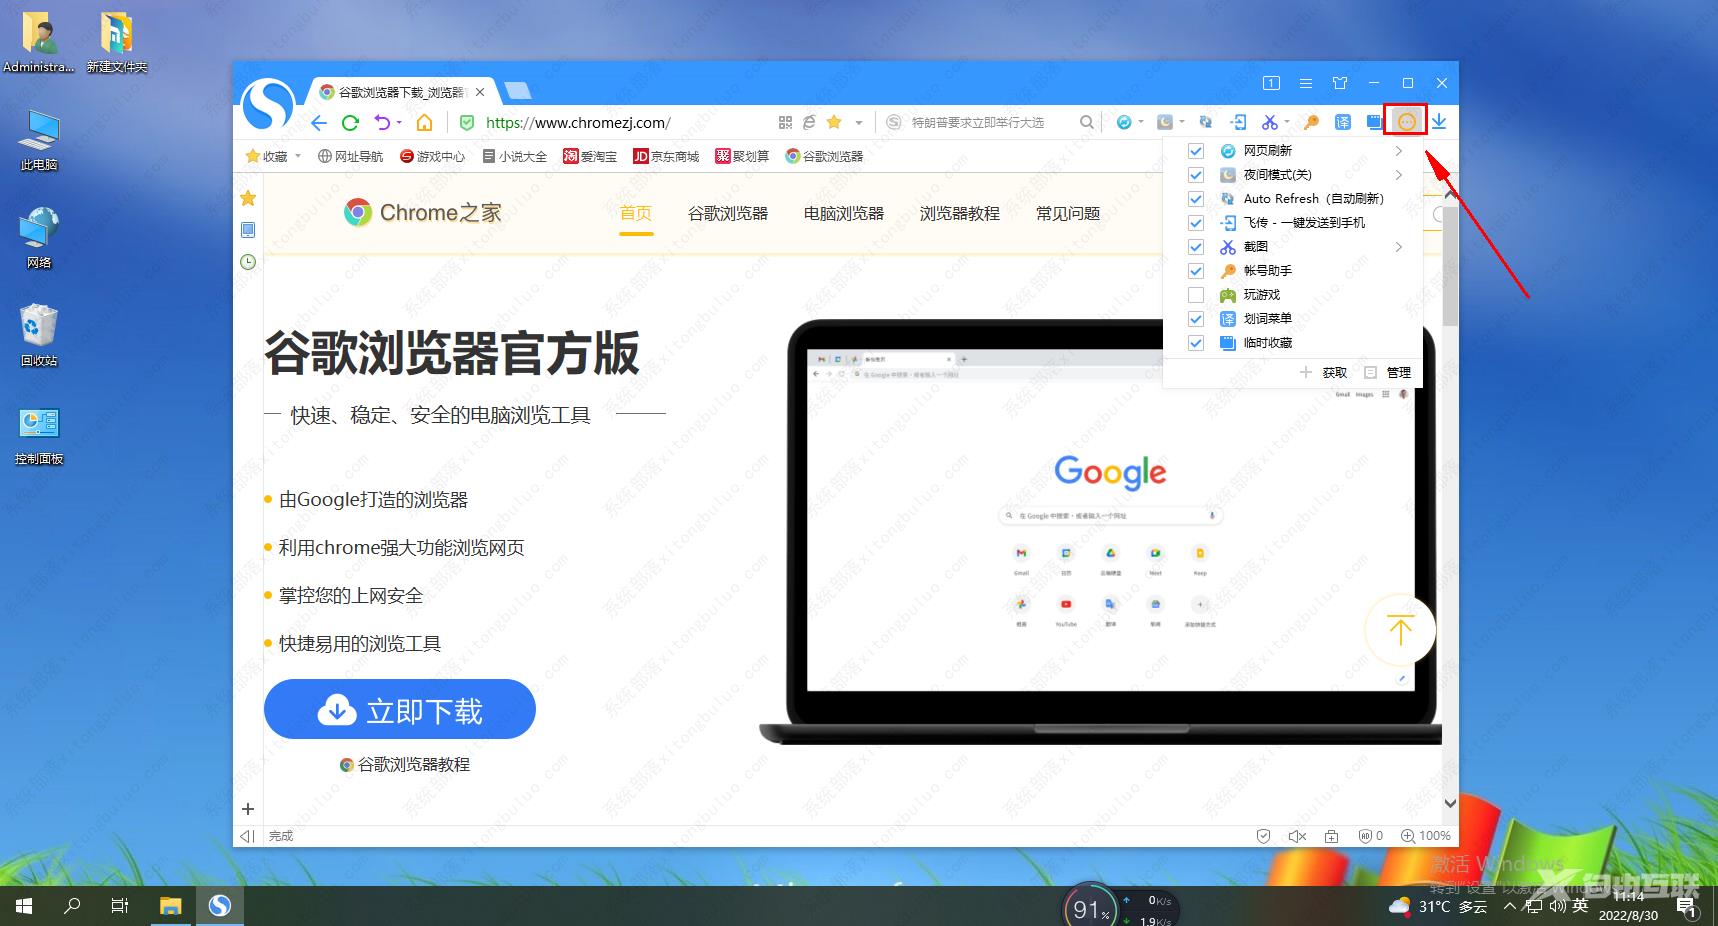Image resolution: width=1718 pixels, height=926 pixels.
Task: Click the round back-to-top arrow button
Action: 1400,630
